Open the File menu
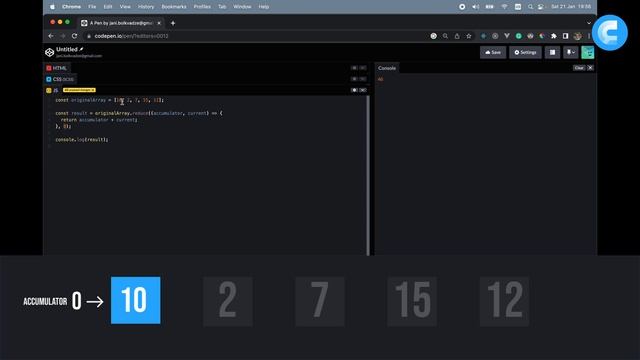This screenshot has width=640, height=360. point(92,7)
